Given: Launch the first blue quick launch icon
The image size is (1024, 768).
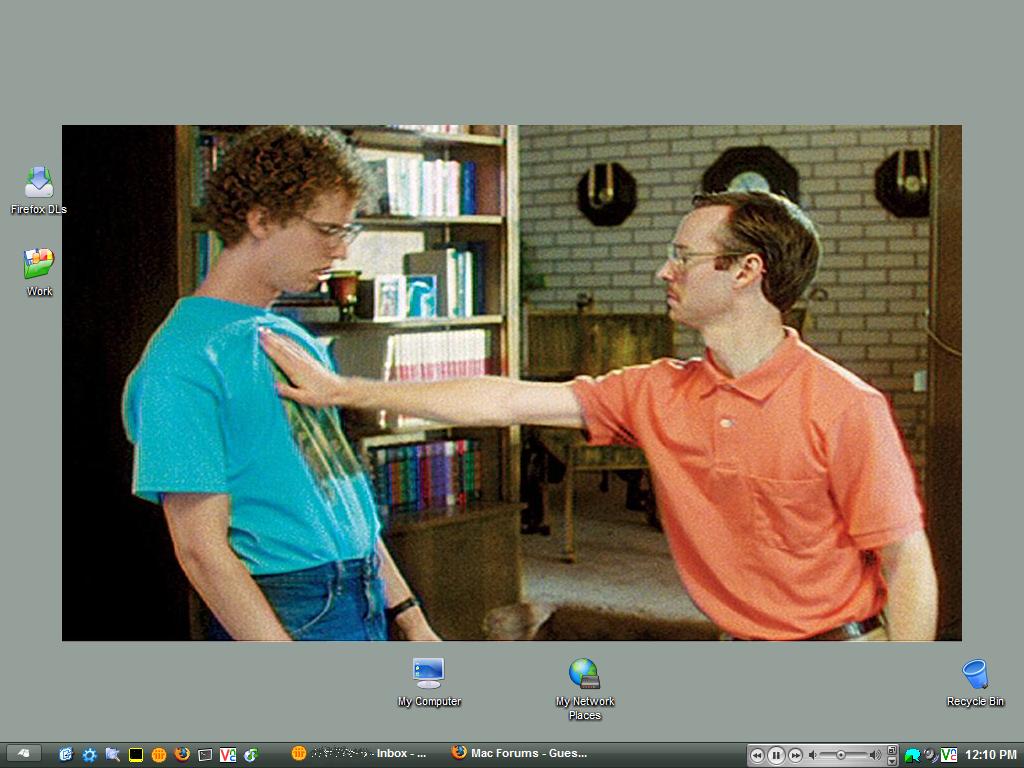Looking at the screenshot, I should pos(66,754).
